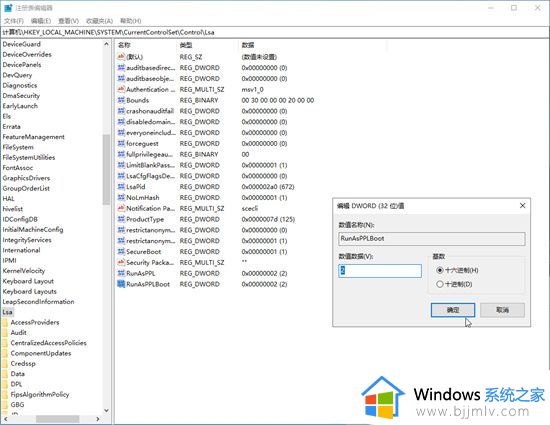Viewport: 550px width, 425px height.
Task: Open the 帮助(H) menu
Action: [x=130, y=21]
